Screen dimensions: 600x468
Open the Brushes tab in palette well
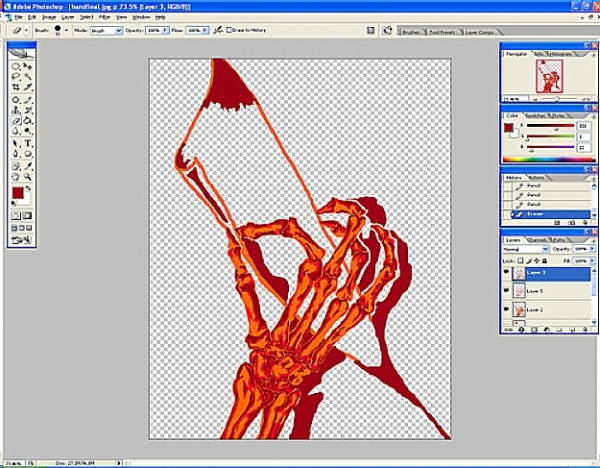411,32
